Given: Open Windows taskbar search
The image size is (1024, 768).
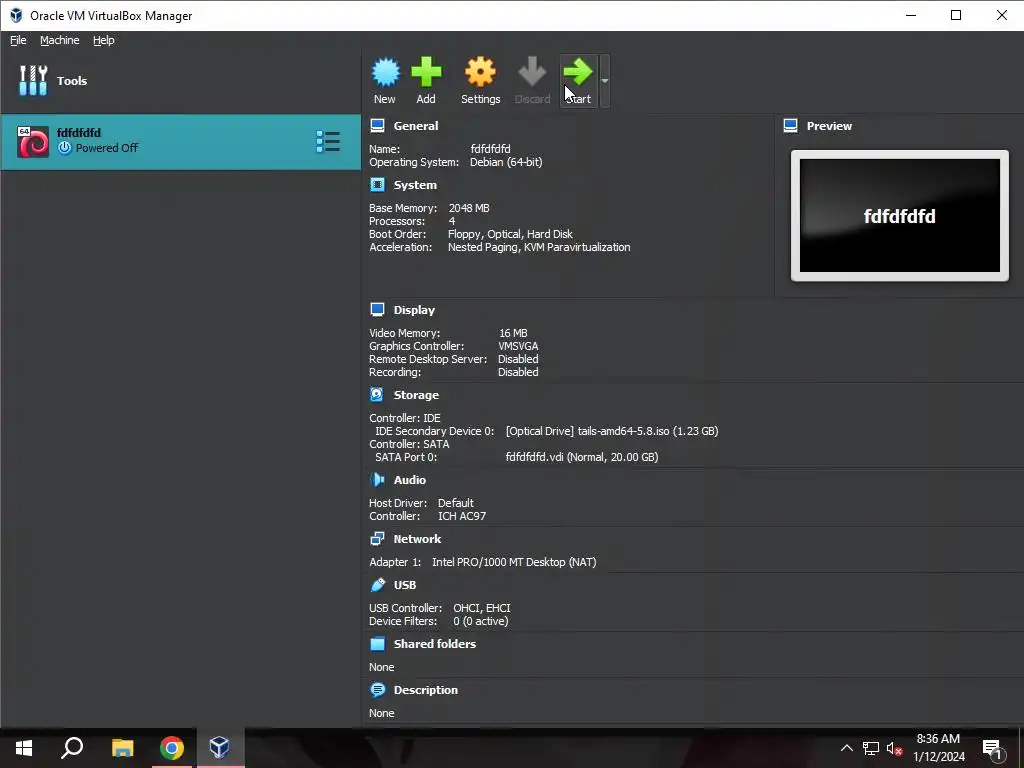Looking at the screenshot, I should pos(72,748).
